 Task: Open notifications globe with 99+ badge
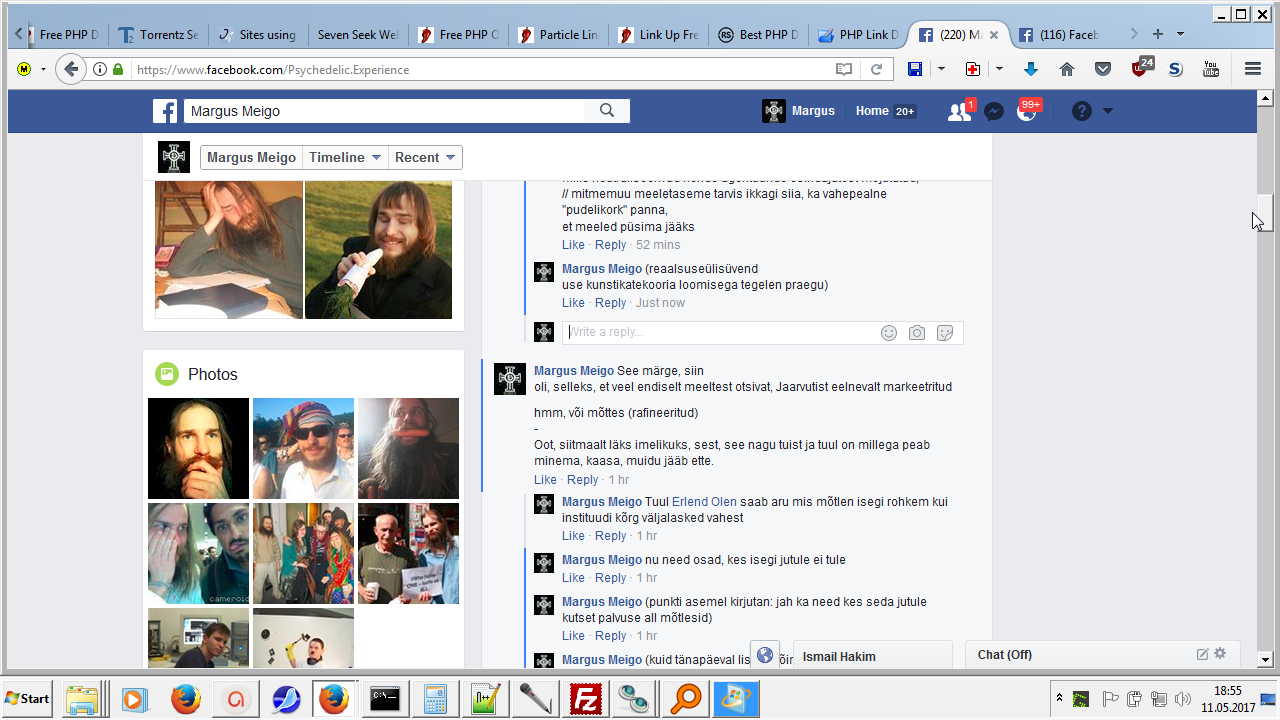tap(1027, 111)
